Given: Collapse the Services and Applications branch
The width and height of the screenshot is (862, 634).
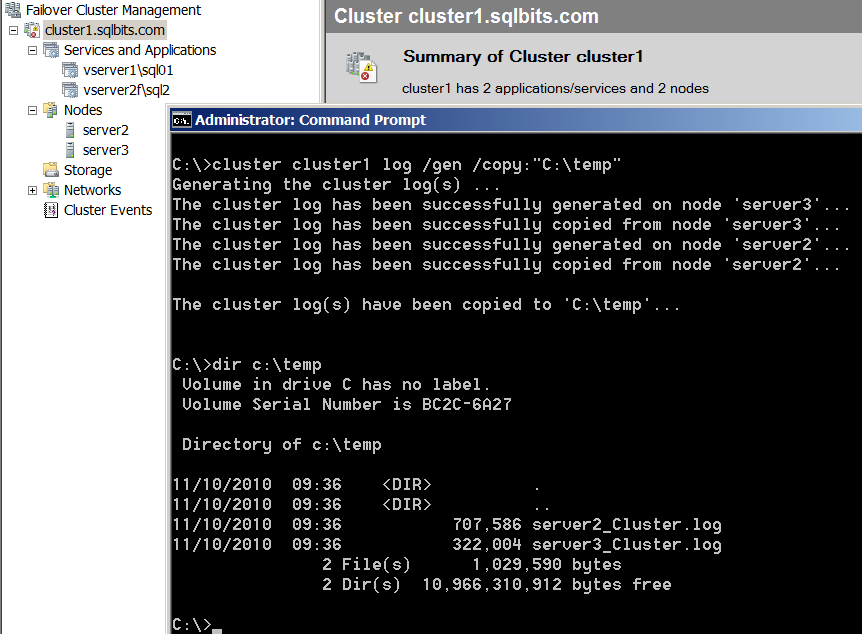Looking at the screenshot, I should click(31, 50).
